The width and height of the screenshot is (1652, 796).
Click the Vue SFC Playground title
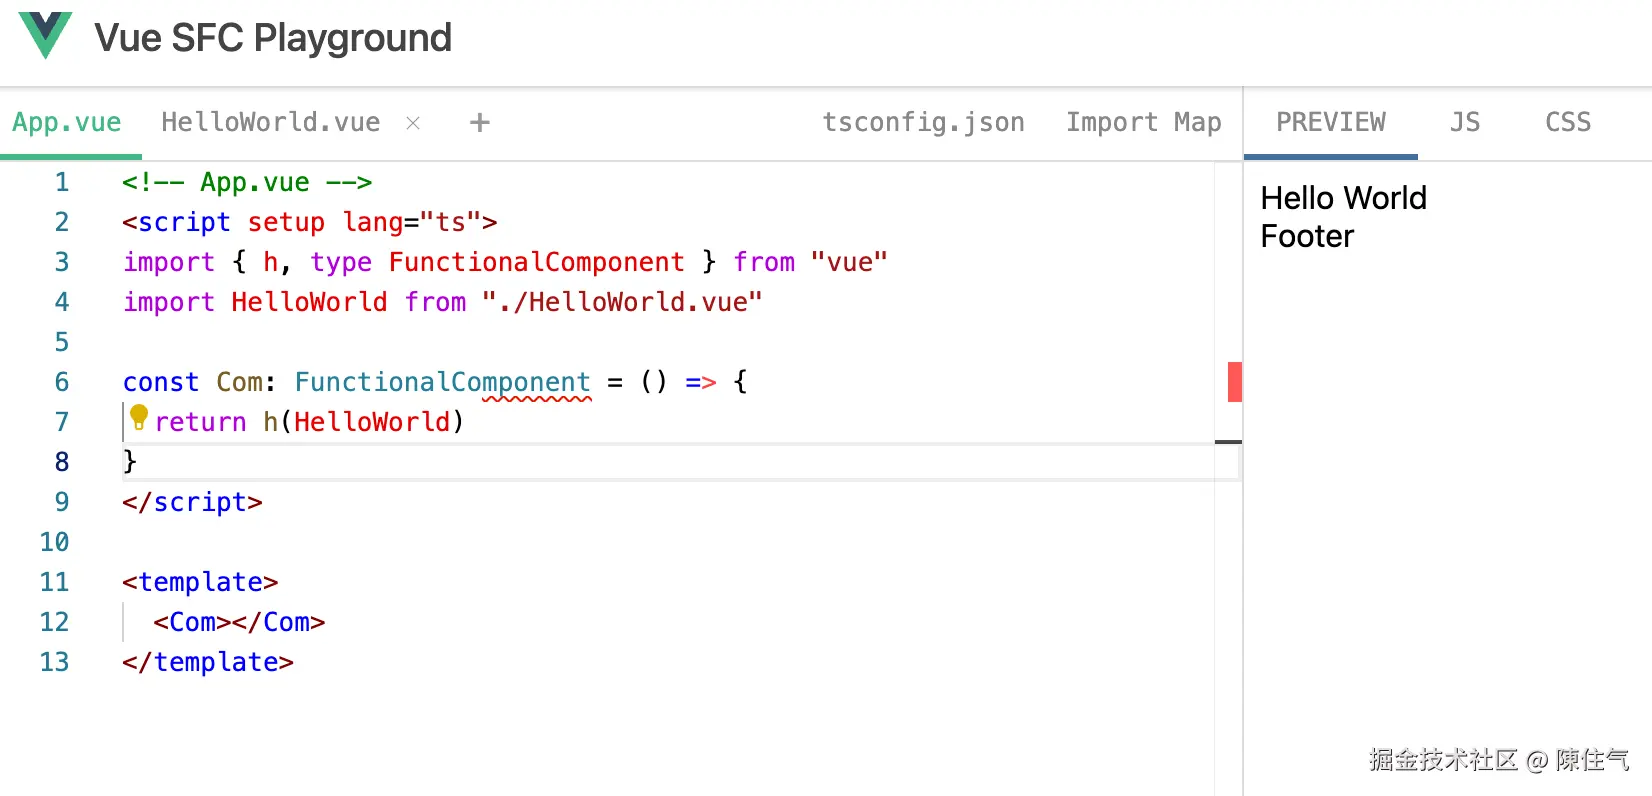(x=273, y=38)
